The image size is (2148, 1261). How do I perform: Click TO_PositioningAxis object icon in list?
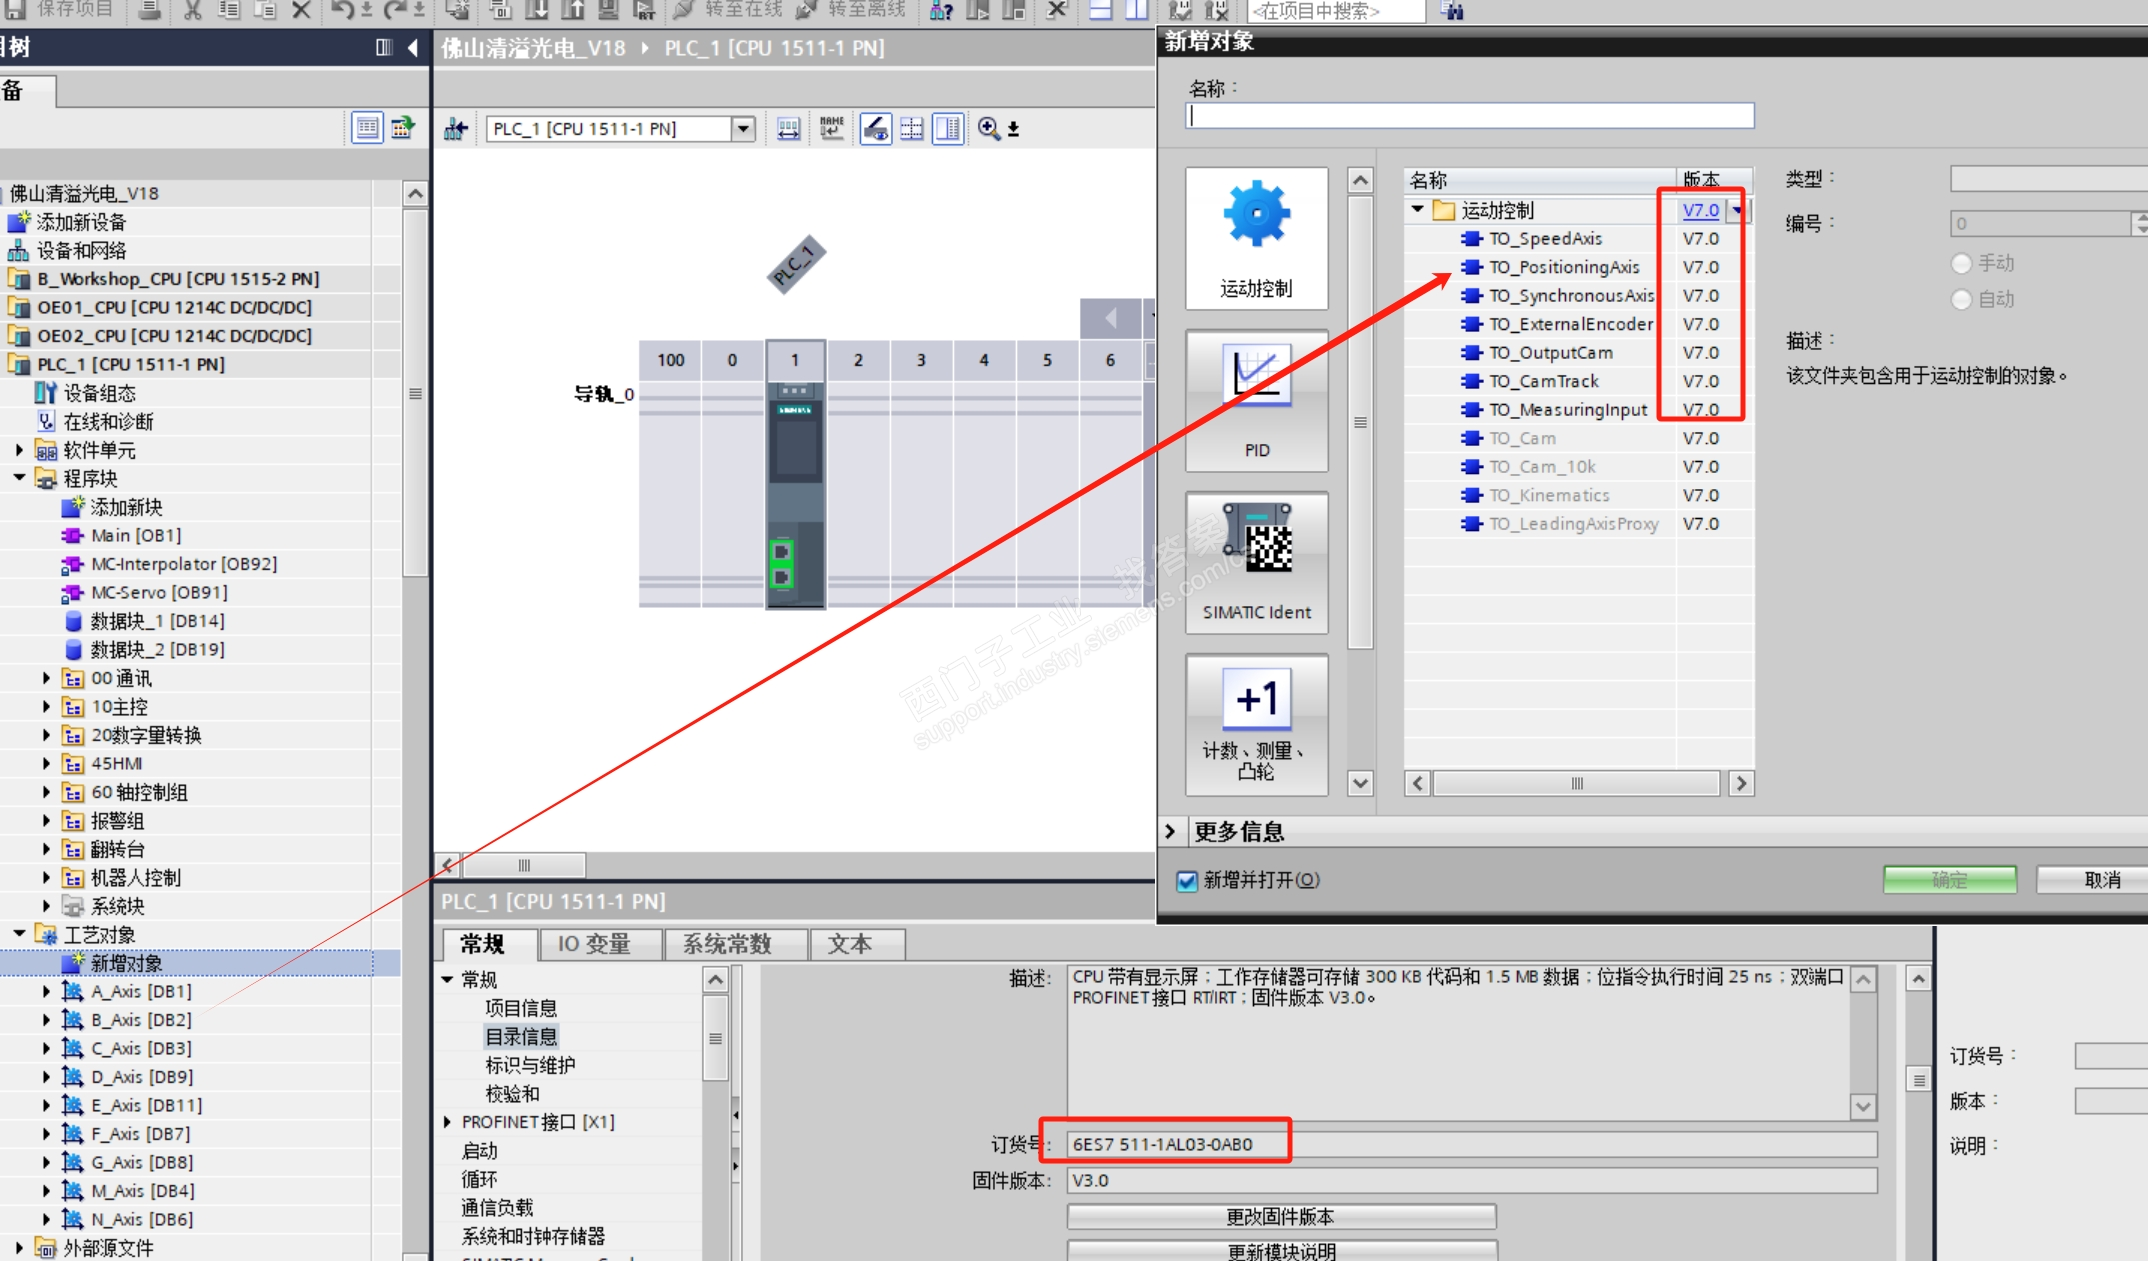(x=1471, y=267)
